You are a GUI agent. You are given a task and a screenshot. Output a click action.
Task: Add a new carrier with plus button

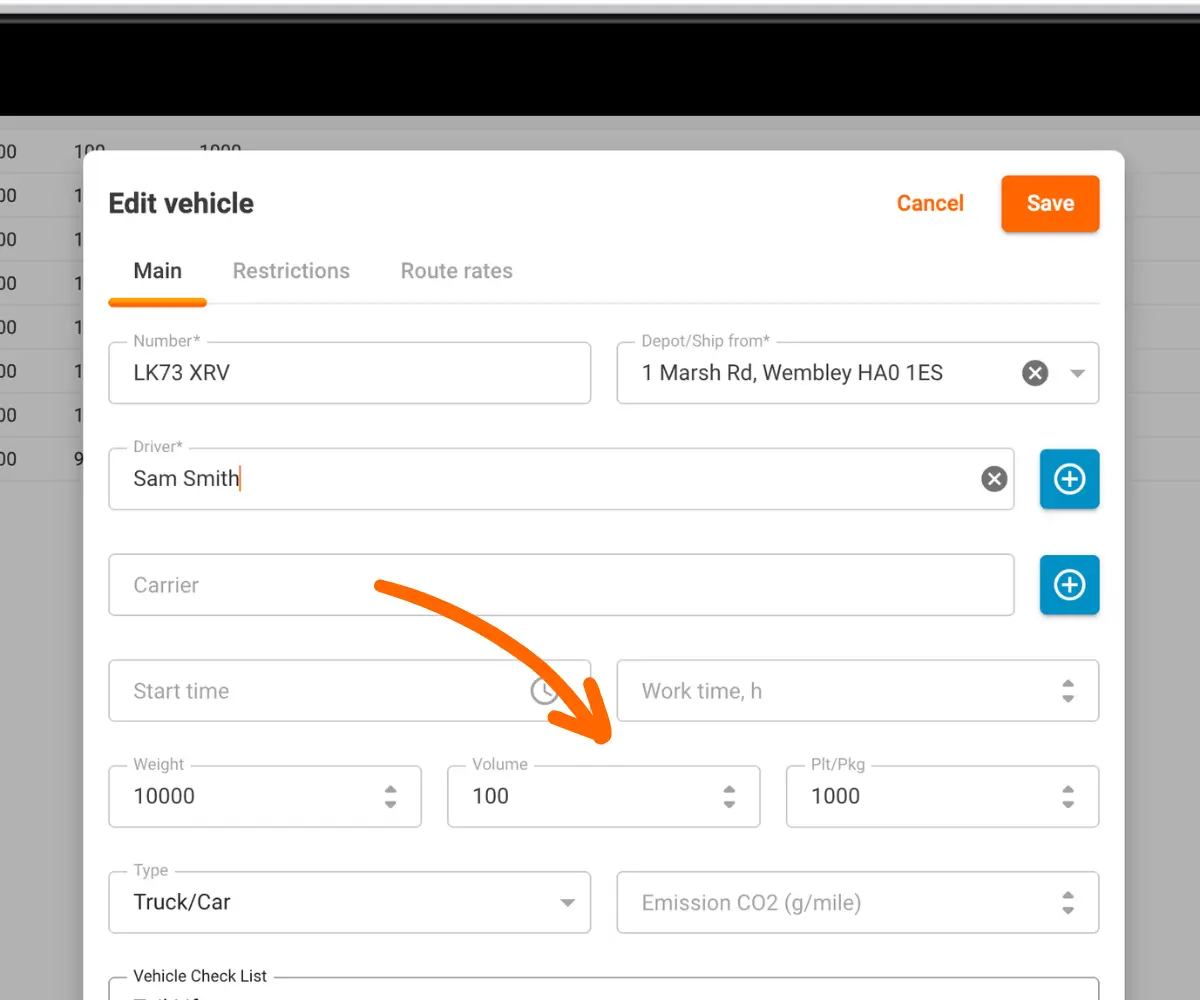point(1069,585)
